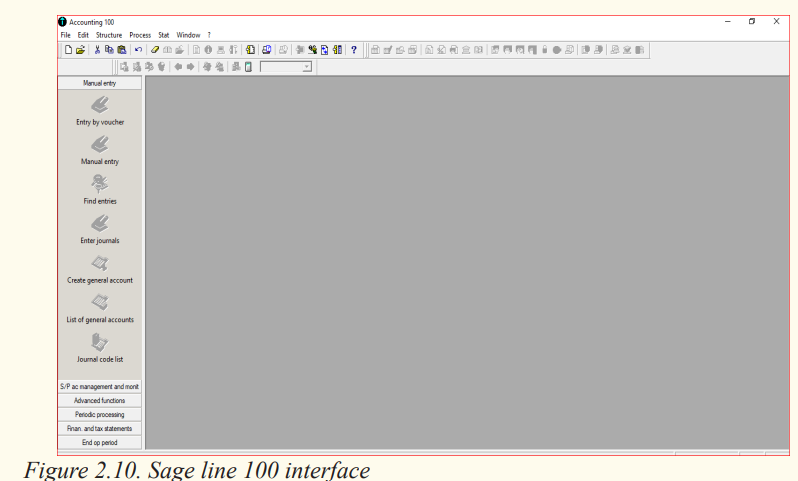The image size is (798, 481).
Task: Click the Paste clipboard icon
Action: pos(122,50)
